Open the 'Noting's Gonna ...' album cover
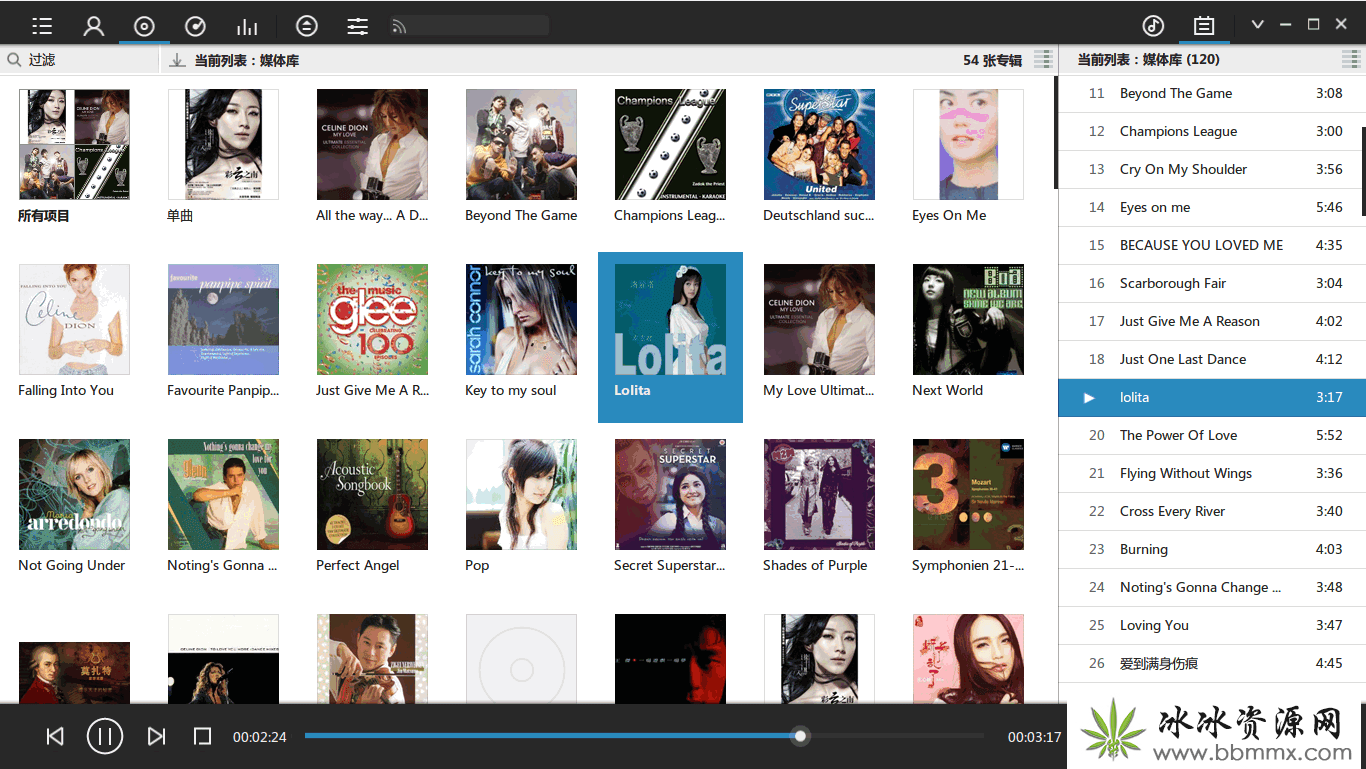The image size is (1366, 769). (x=223, y=495)
